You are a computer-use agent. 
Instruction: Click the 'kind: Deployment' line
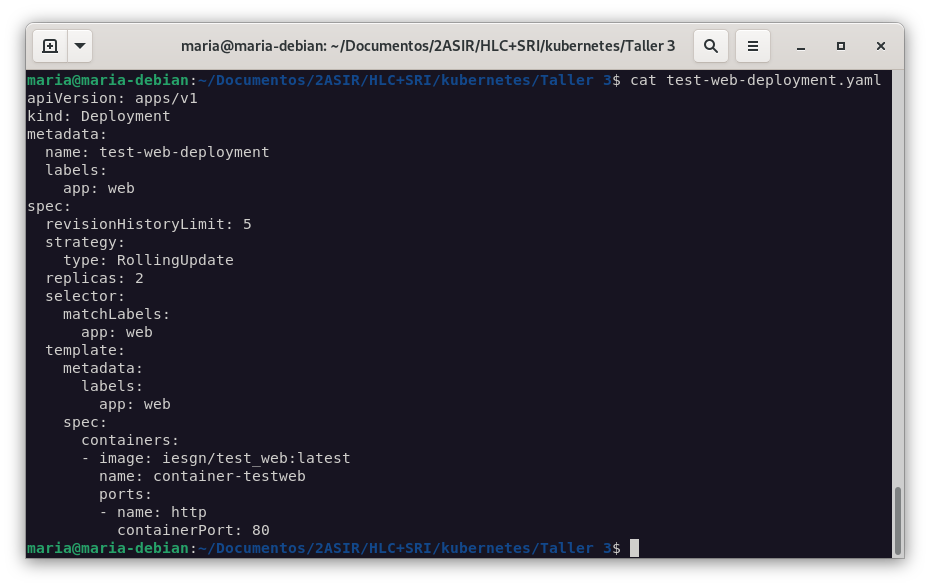coord(98,116)
